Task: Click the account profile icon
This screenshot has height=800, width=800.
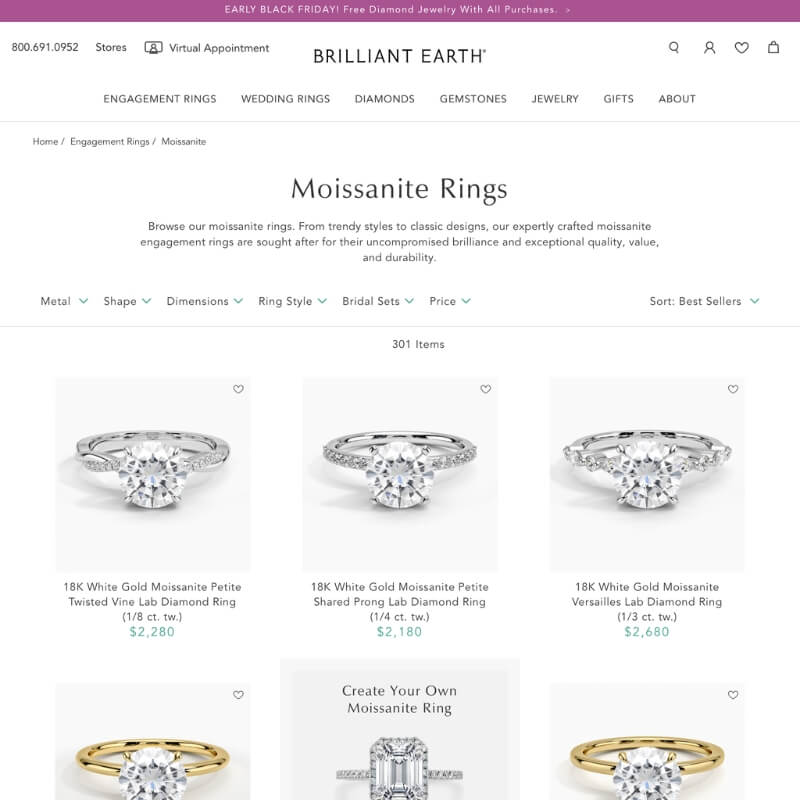Action: pyautogui.click(x=708, y=47)
